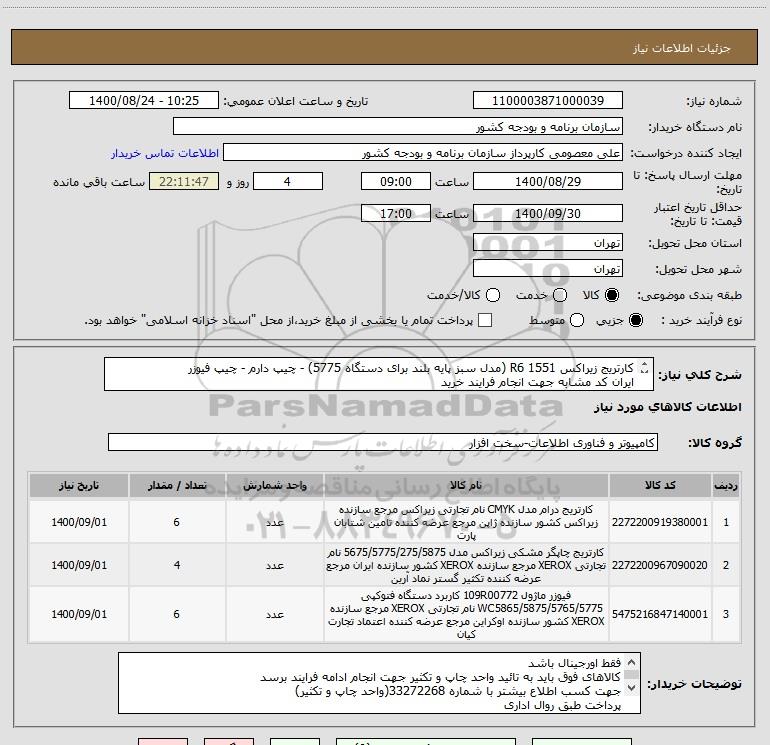Click the کد کالا column header

[x=660, y=486]
